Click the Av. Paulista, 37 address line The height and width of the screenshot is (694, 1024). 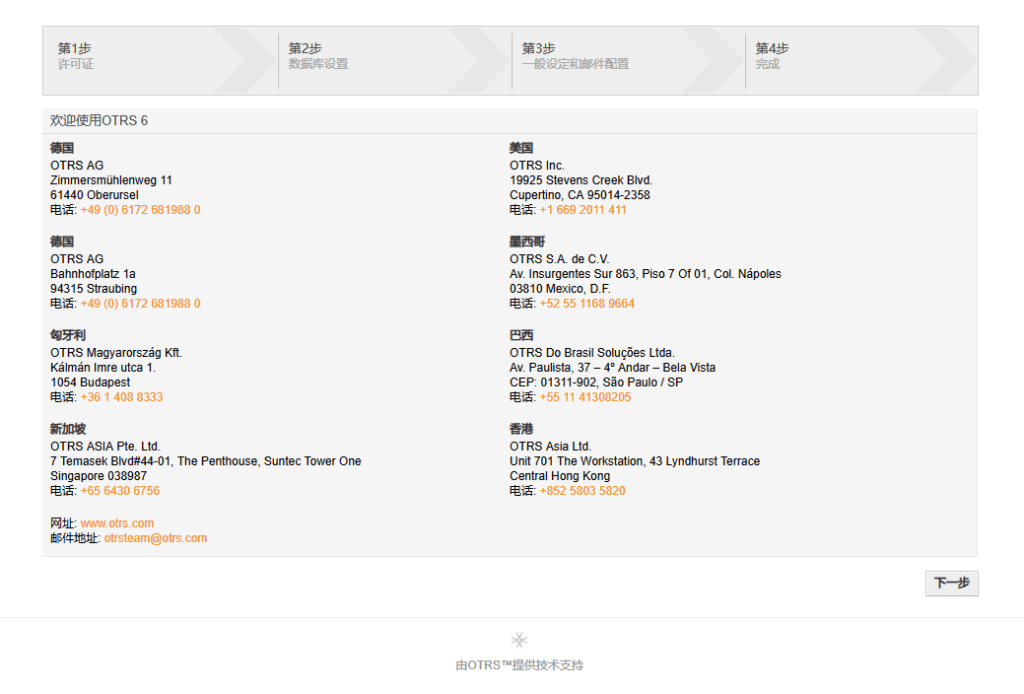(x=613, y=368)
